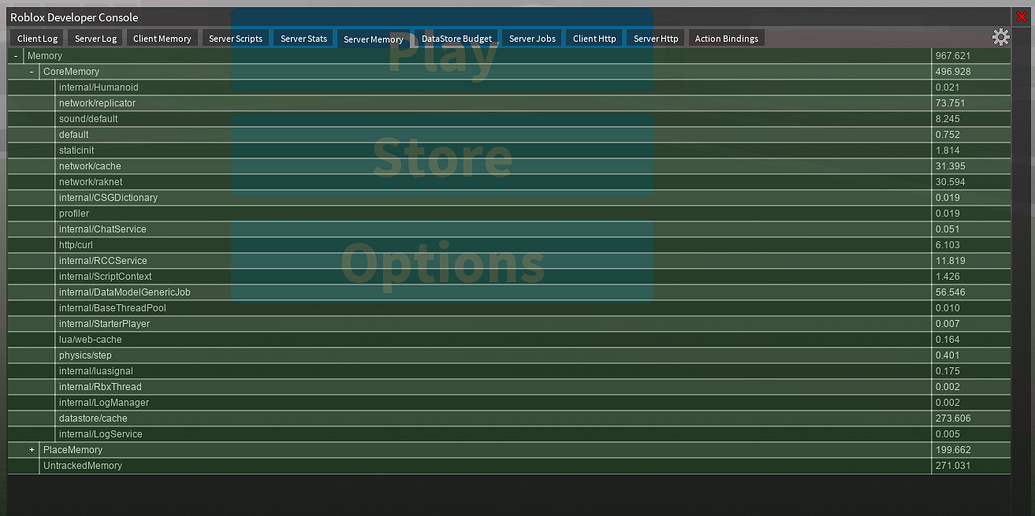This screenshot has width=1035, height=516.
Task: Click the internal/StarterPlayer row
Action: (x=509, y=324)
